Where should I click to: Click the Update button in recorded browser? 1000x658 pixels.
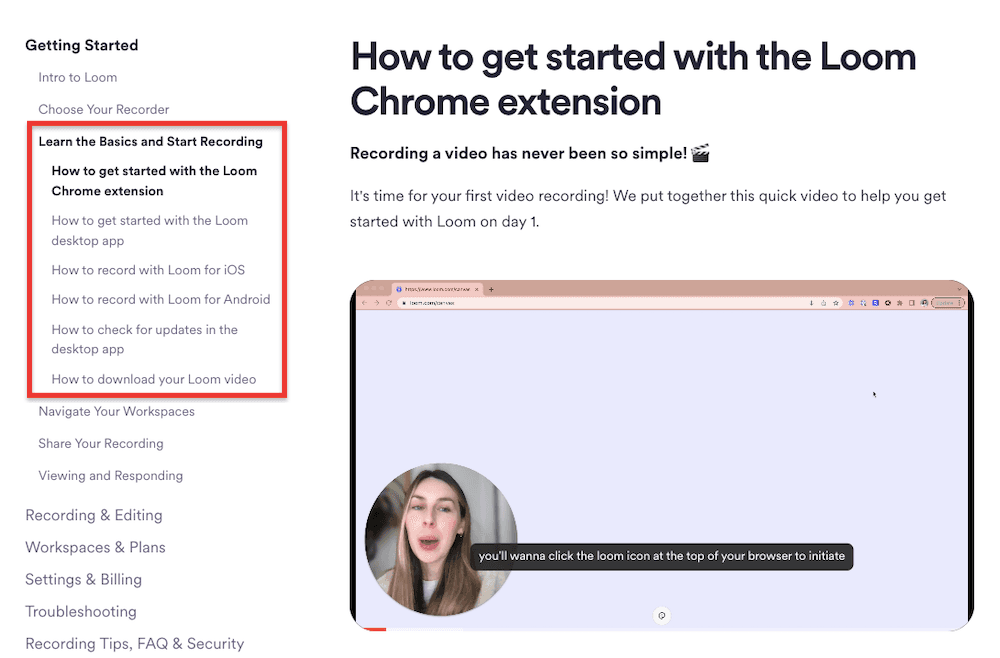coord(945,302)
